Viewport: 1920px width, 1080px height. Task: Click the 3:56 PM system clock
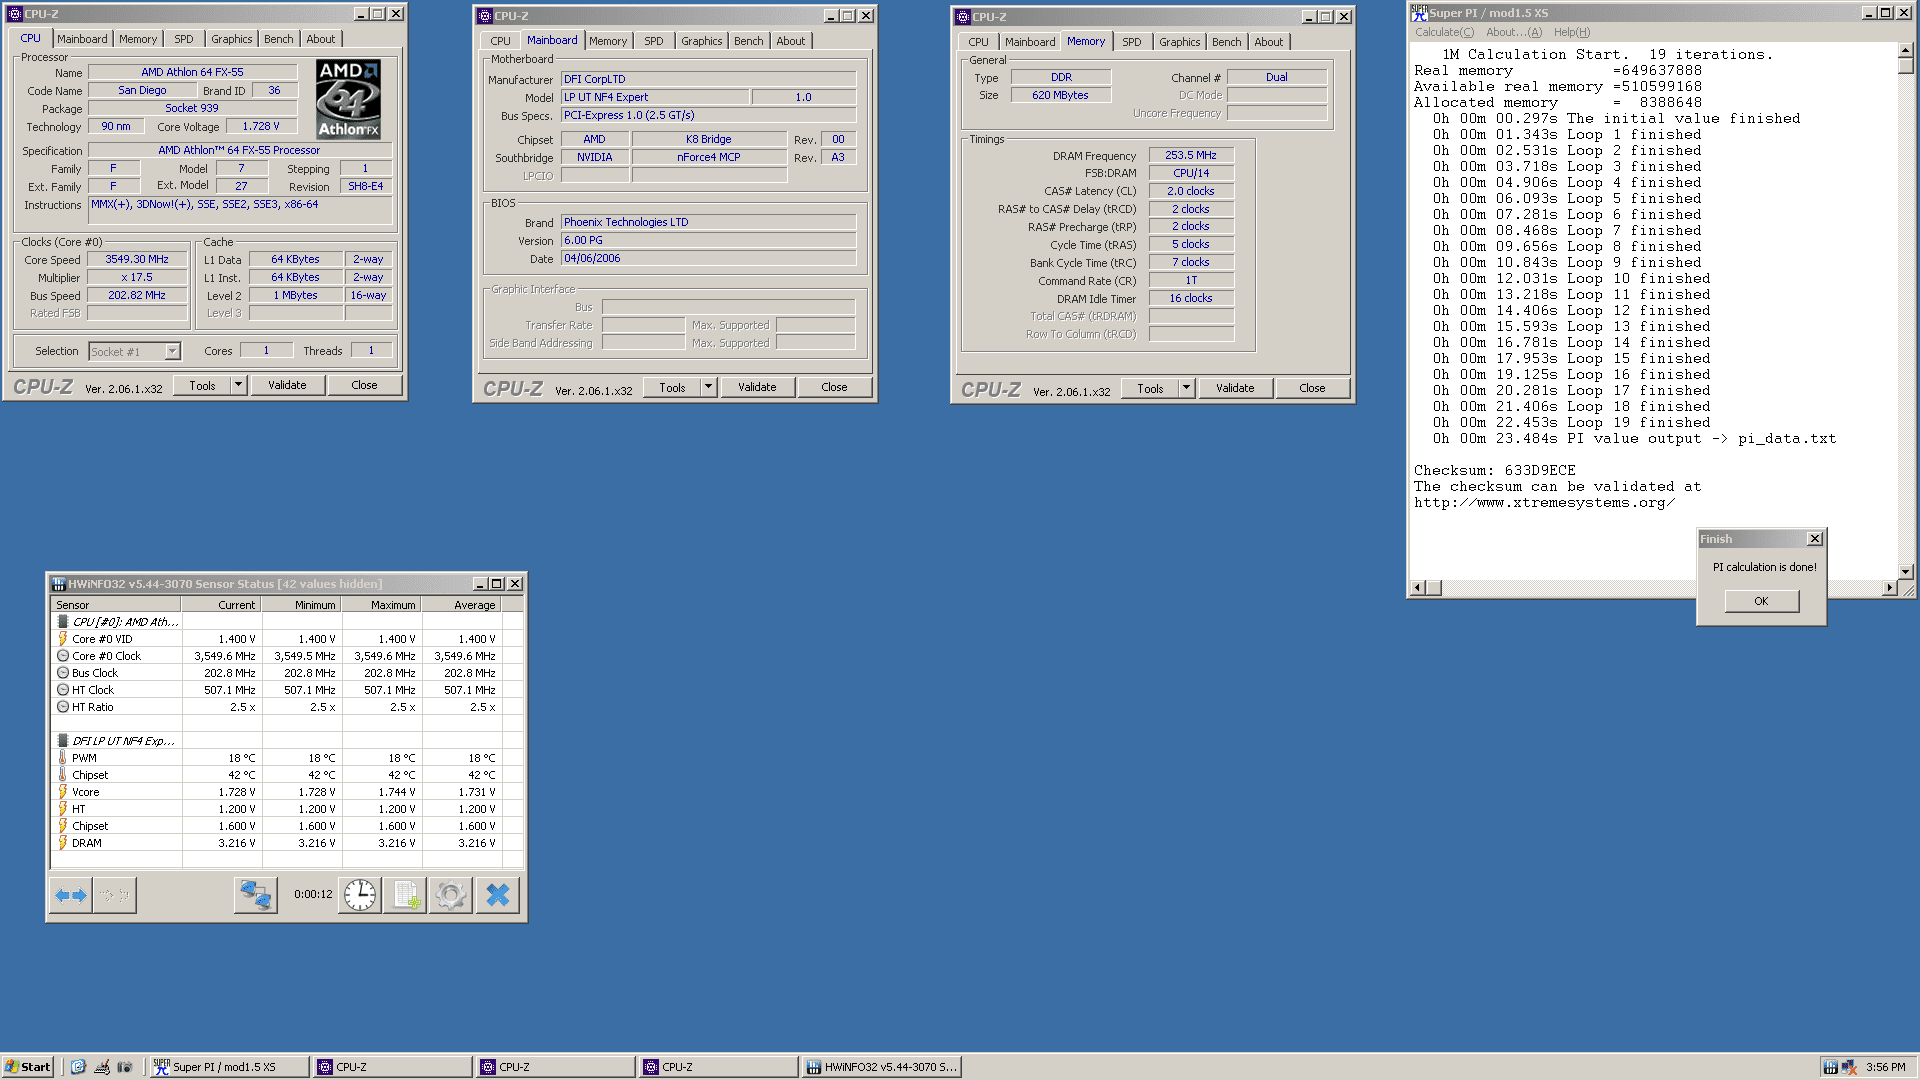[x=1885, y=1067]
